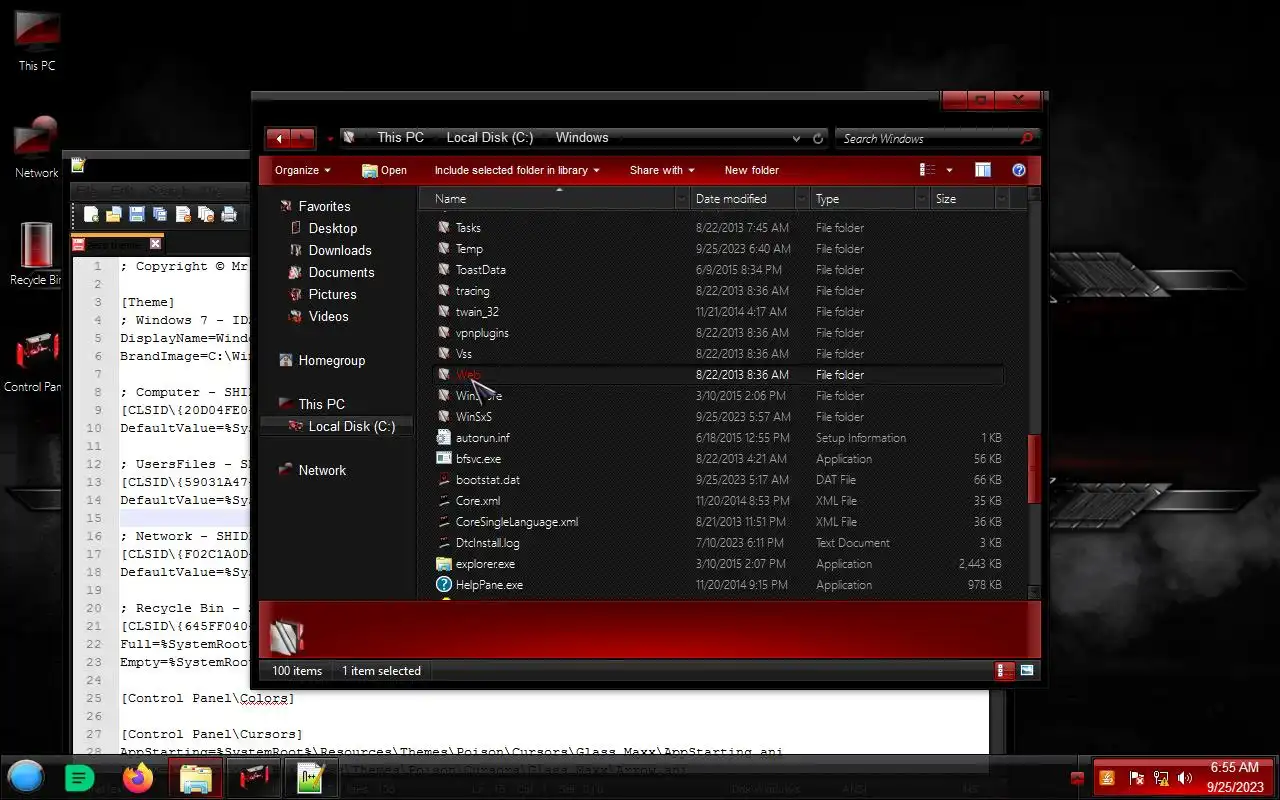Open the This PC desktop icon
The height and width of the screenshot is (800, 1280).
click(x=37, y=40)
